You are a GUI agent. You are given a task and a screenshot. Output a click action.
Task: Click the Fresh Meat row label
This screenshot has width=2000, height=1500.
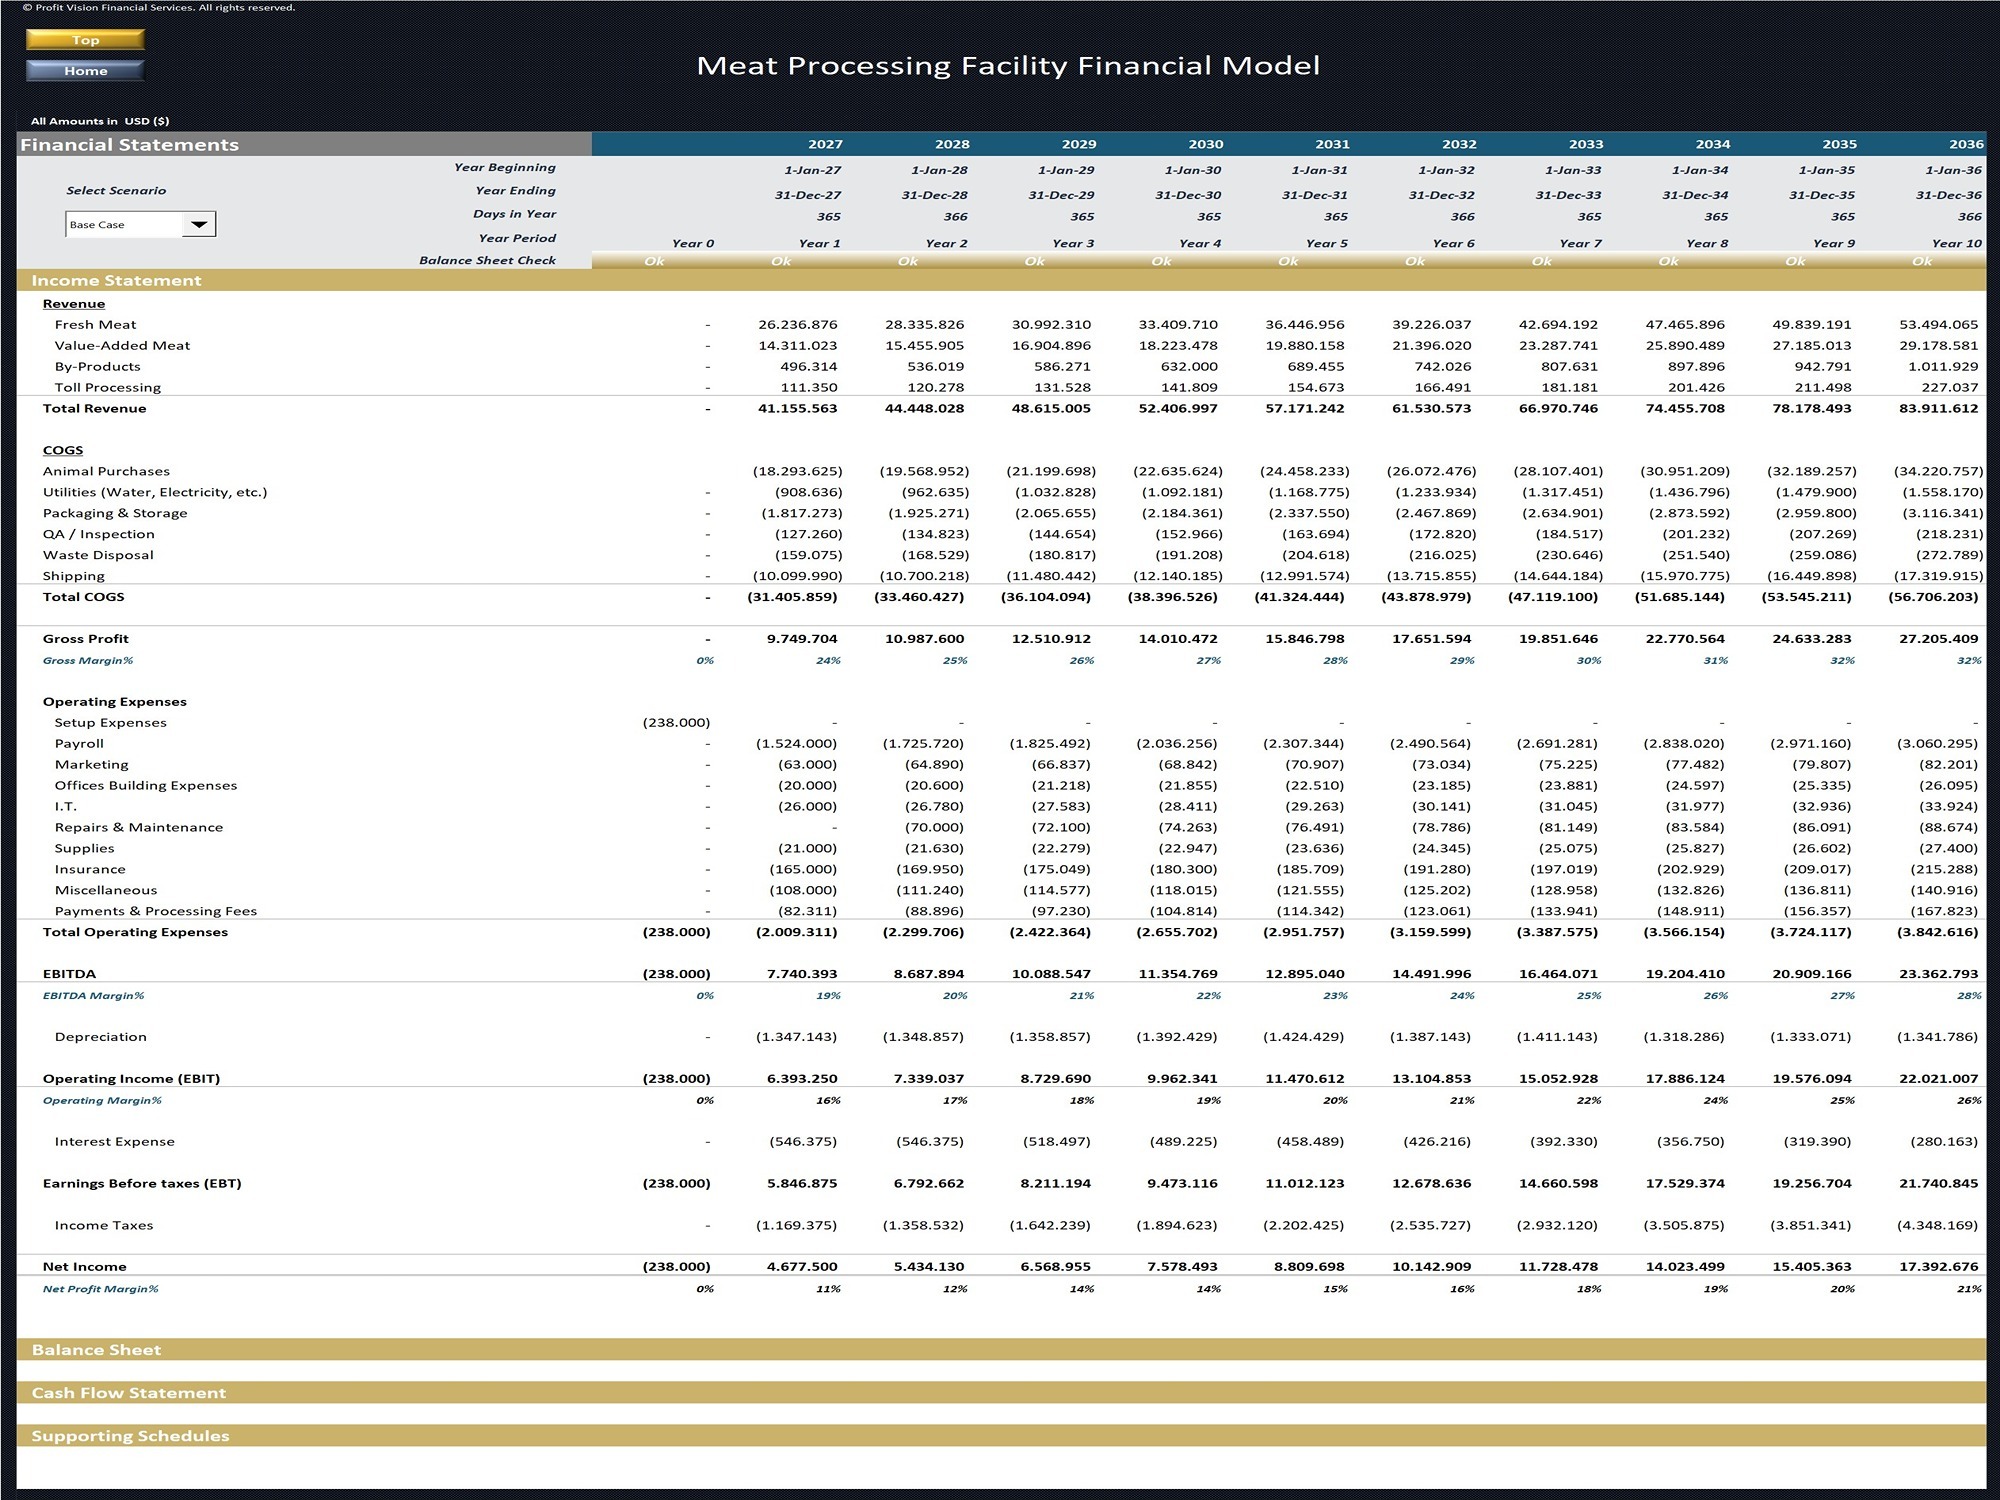click(x=95, y=324)
